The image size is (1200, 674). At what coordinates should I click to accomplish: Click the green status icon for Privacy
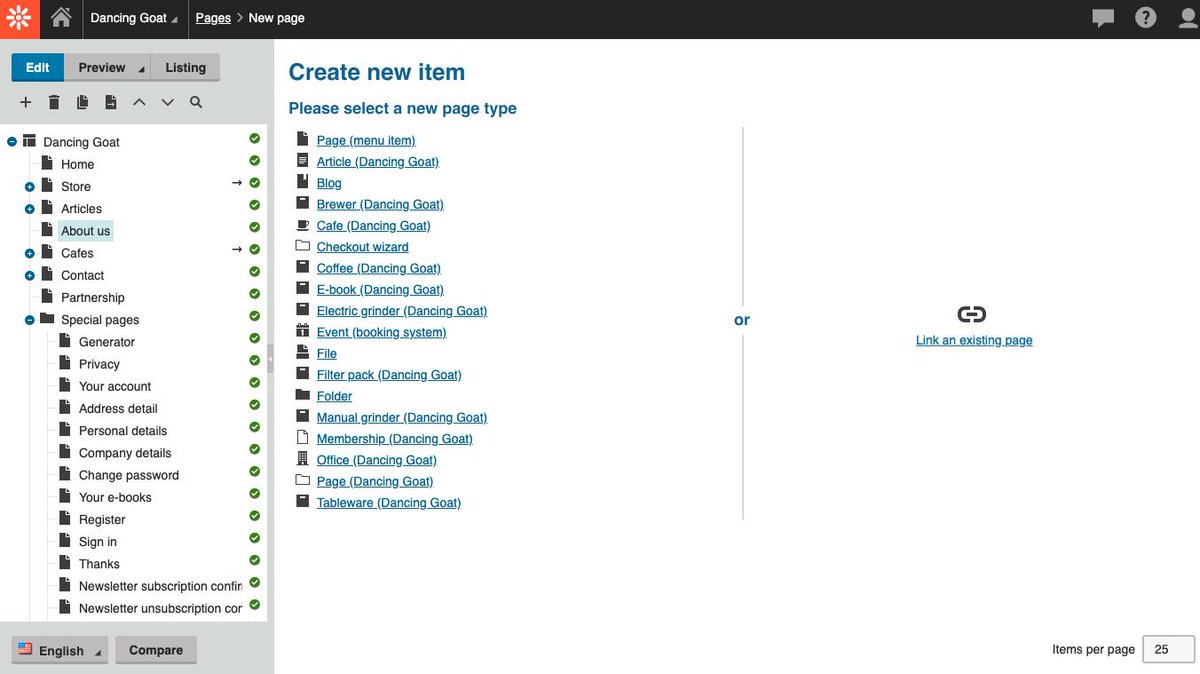click(255, 360)
